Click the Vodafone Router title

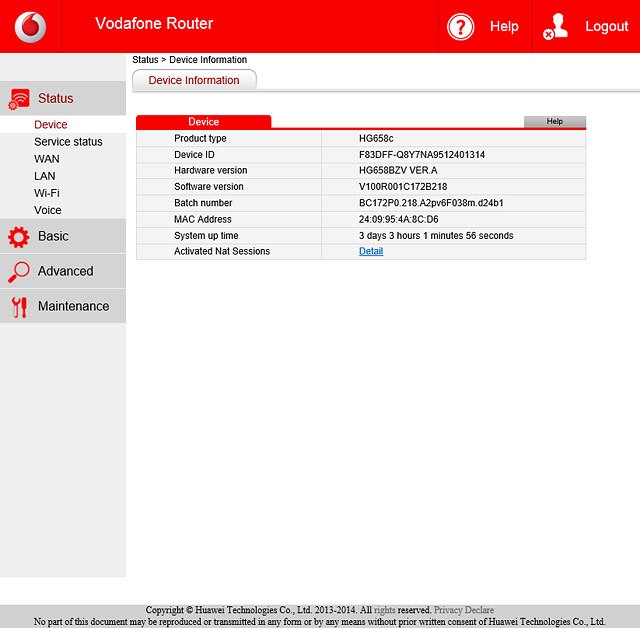coord(154,24)
